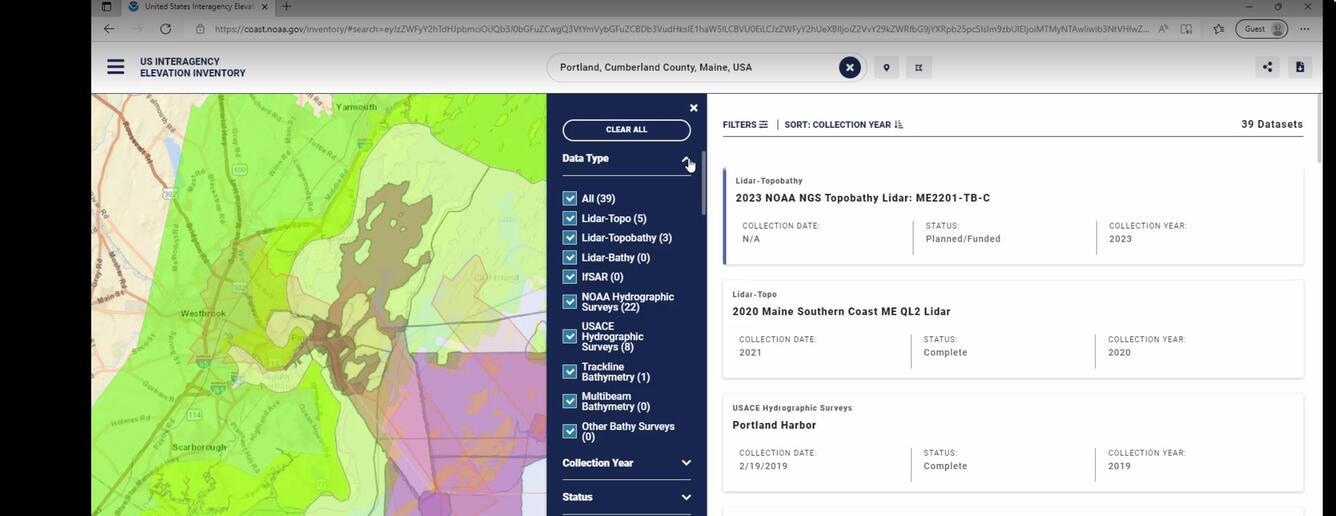Close the filters panel with X
Image resolution: width=1336 pixels, height=516 pixels.
tap(694, 108)
